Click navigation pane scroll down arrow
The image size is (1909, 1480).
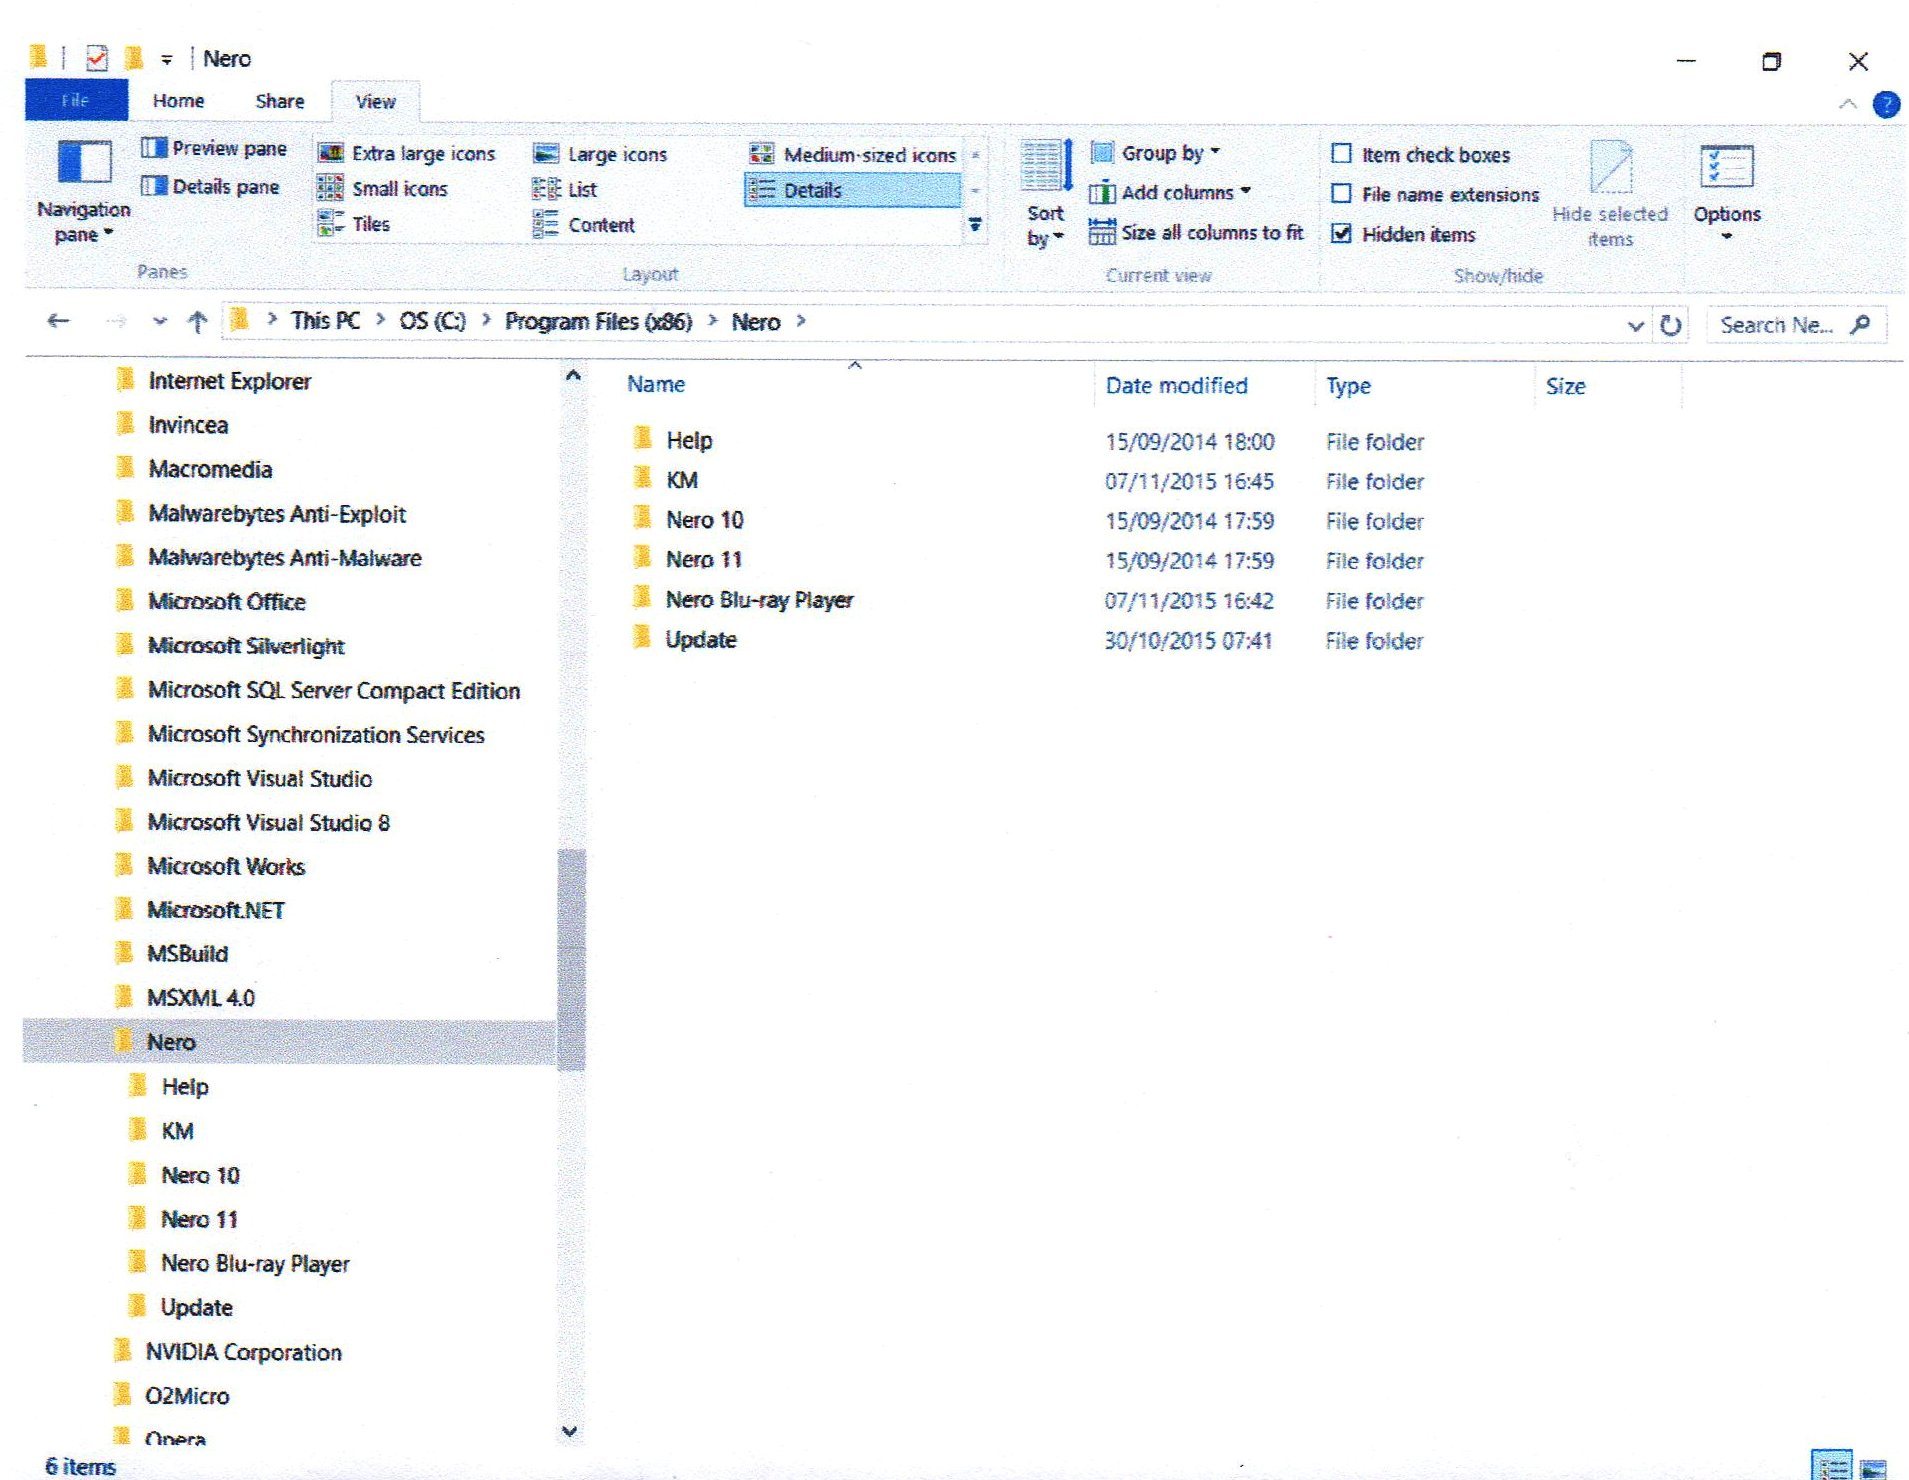click(570, 1431)
